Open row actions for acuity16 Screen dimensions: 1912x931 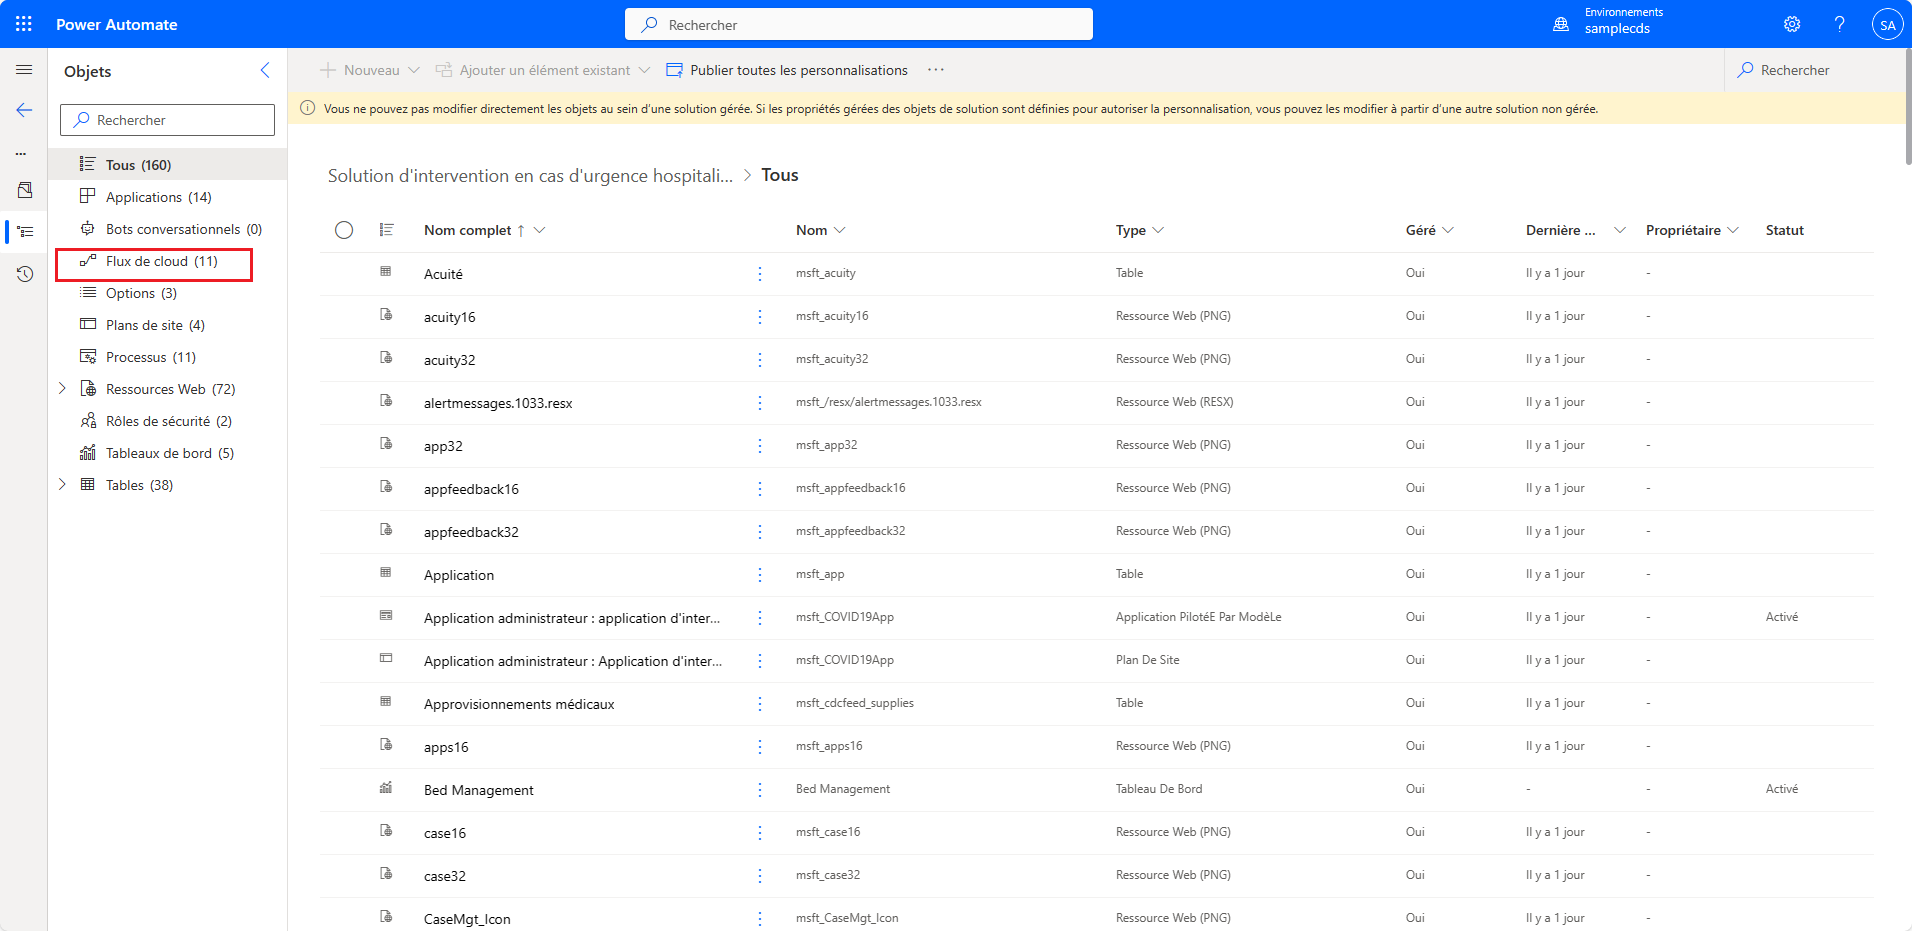(x=760, y=317)
